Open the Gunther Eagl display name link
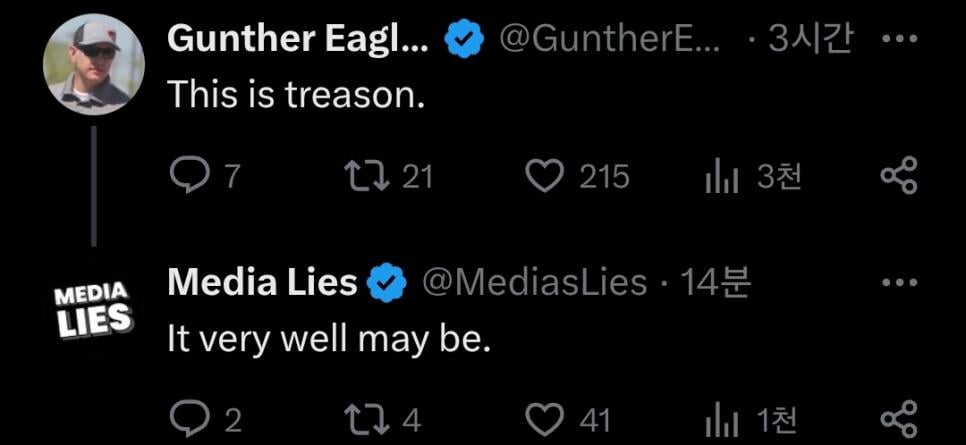 (298, 39)
